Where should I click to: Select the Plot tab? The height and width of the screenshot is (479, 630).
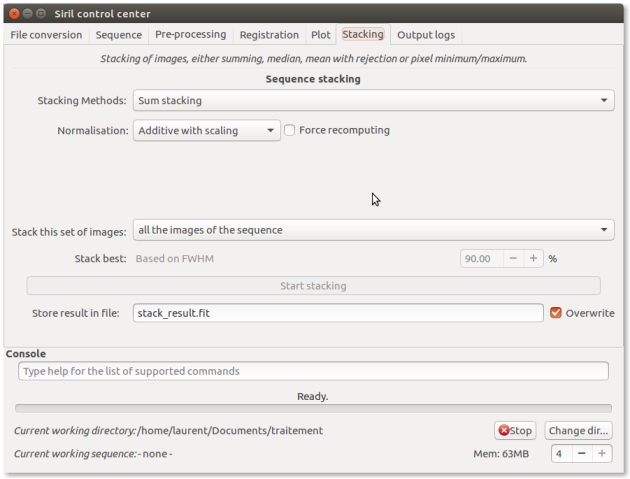(320, 35)
